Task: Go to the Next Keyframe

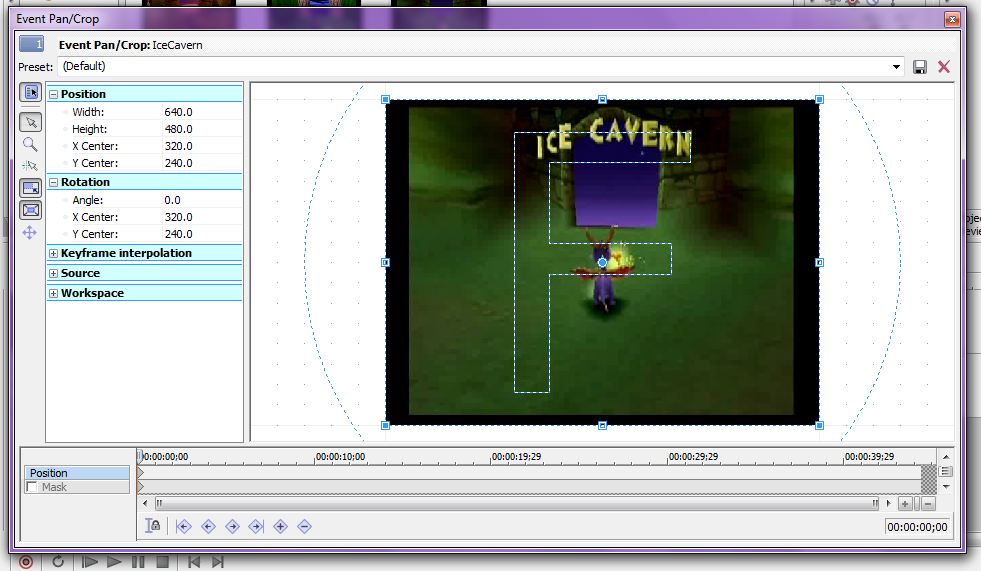Action: (232, 527)
